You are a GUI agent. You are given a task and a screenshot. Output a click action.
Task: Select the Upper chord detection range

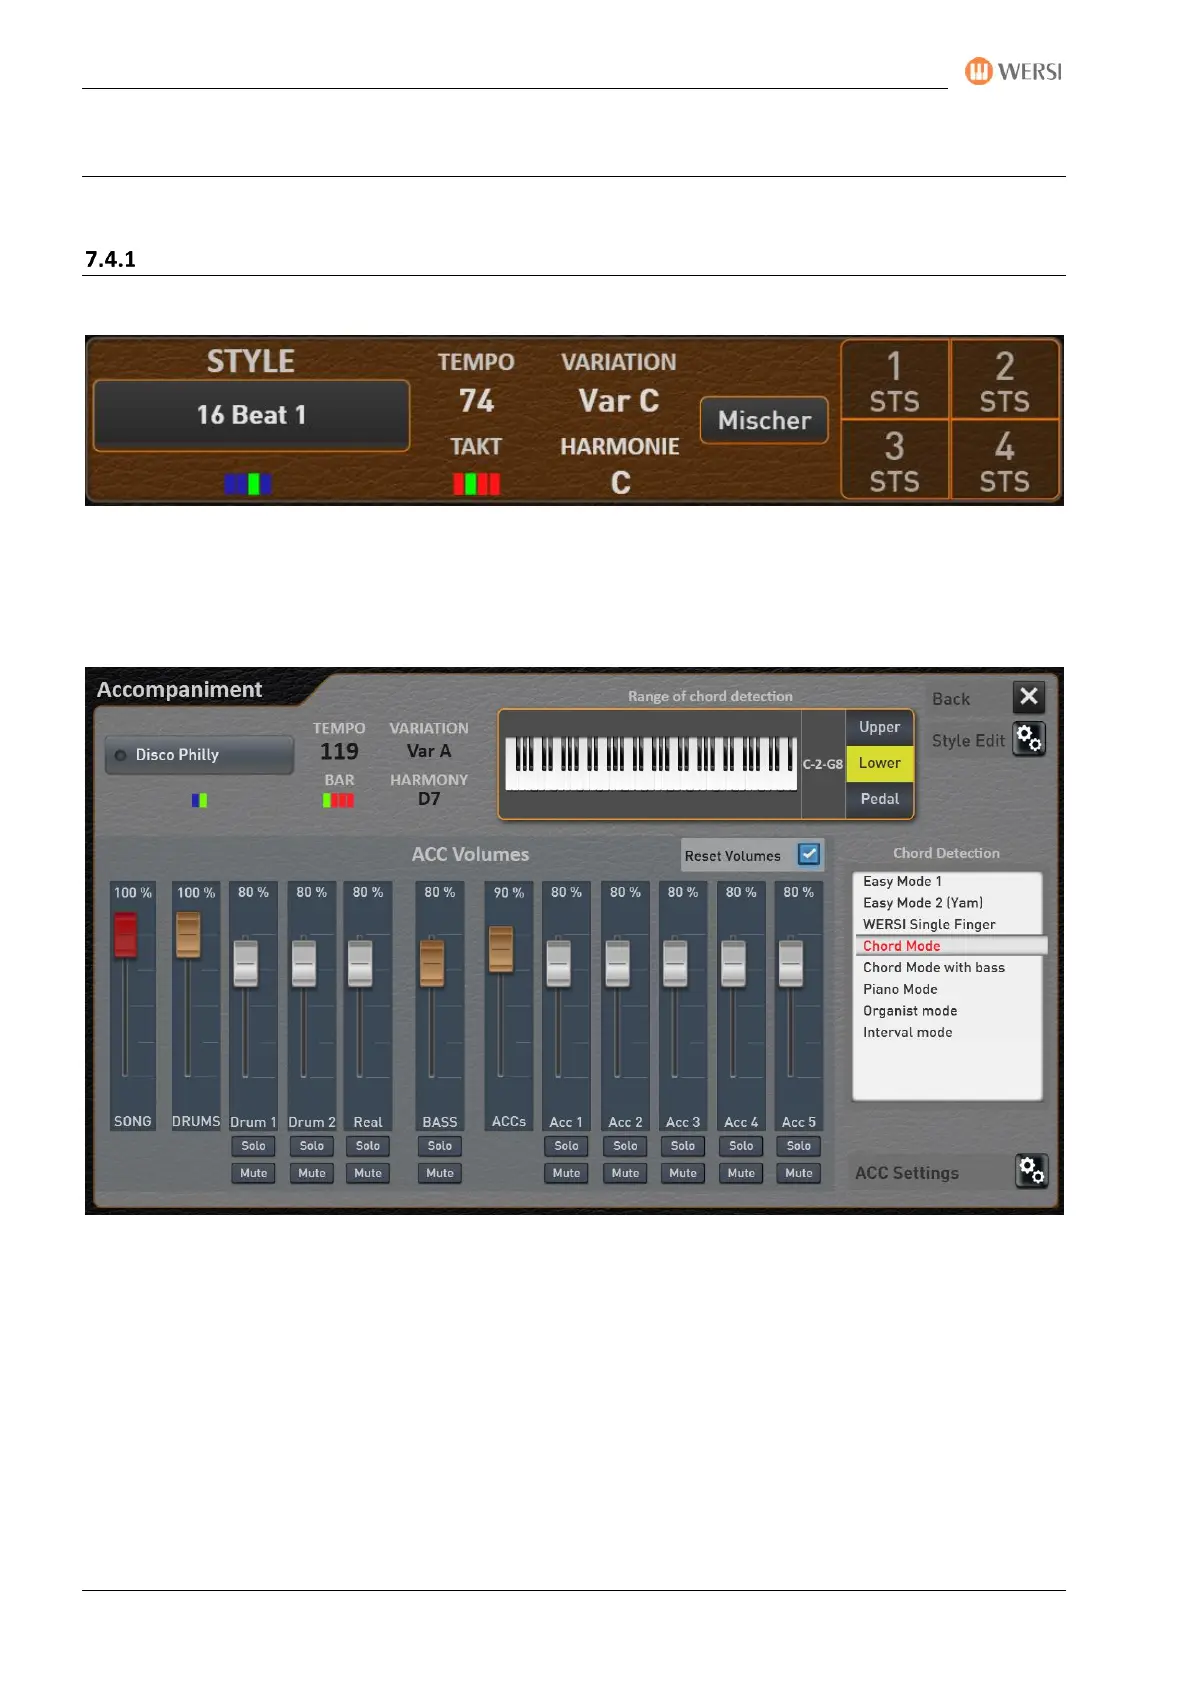[x=880, y=727]
